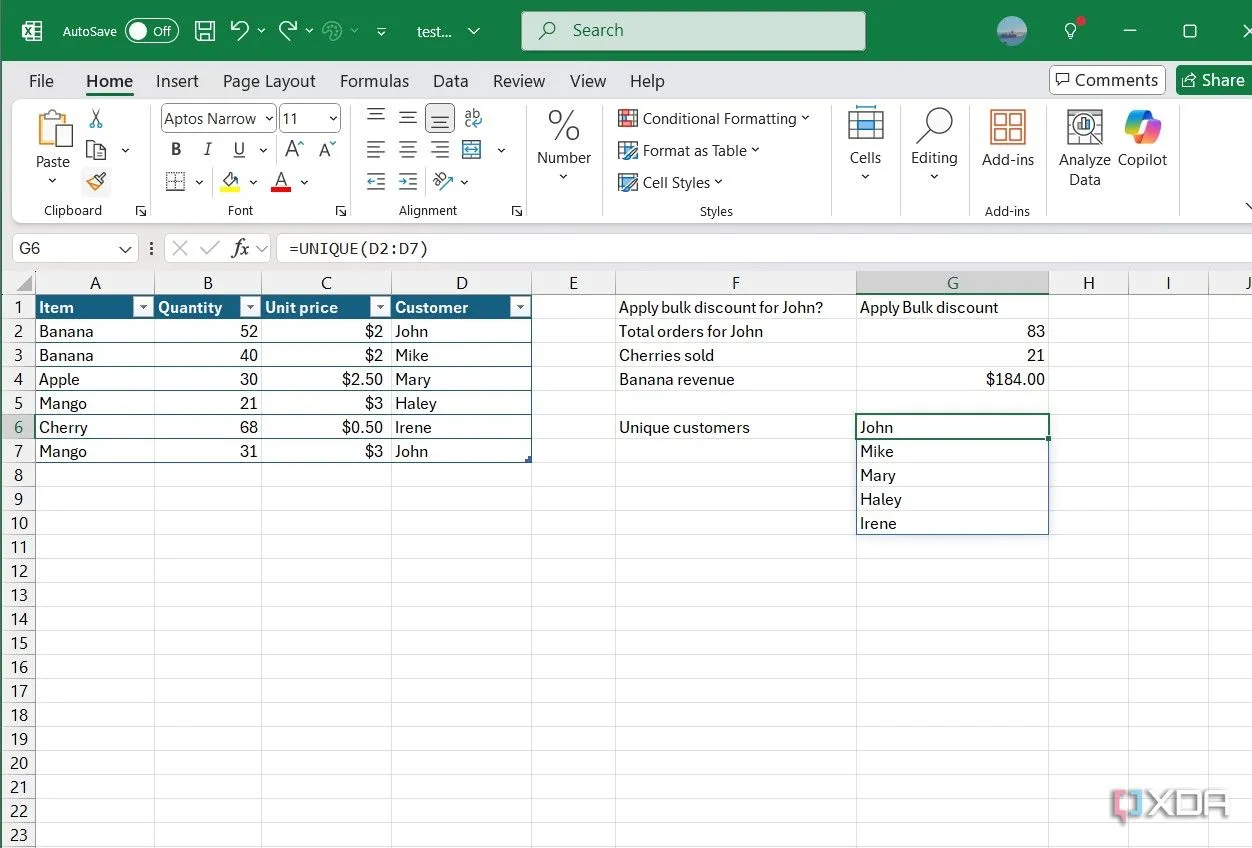Open Item column filter dropdown
This screenshot has width=1252, height=848.
(143, 308)
